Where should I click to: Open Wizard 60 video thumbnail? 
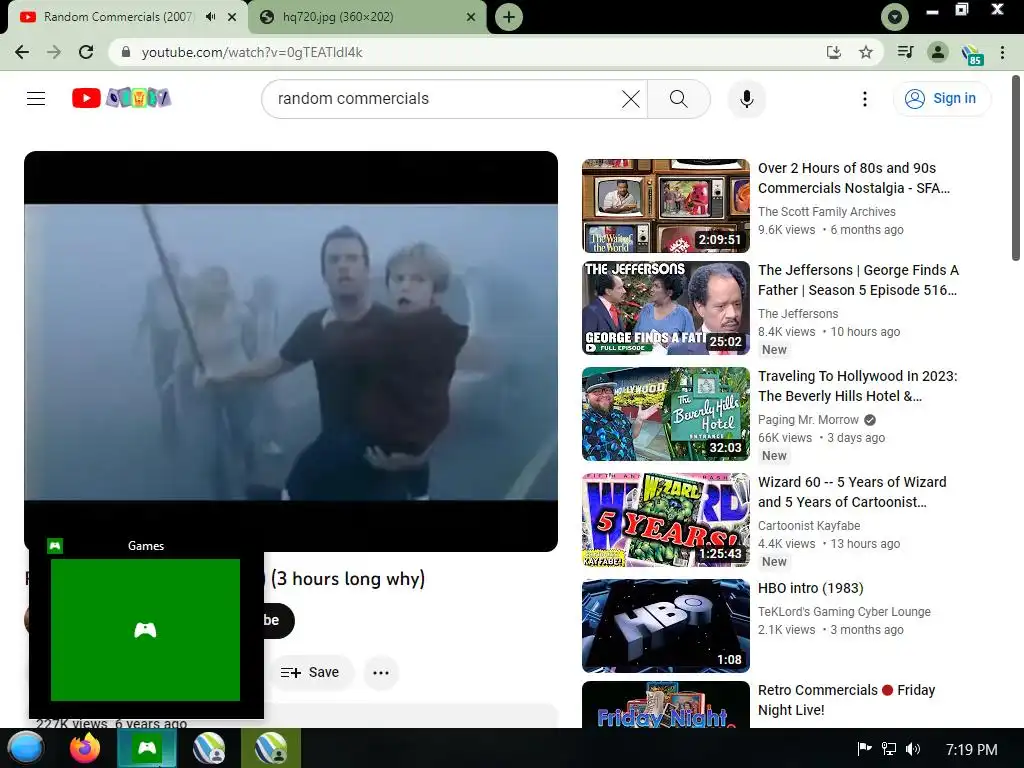665,520
